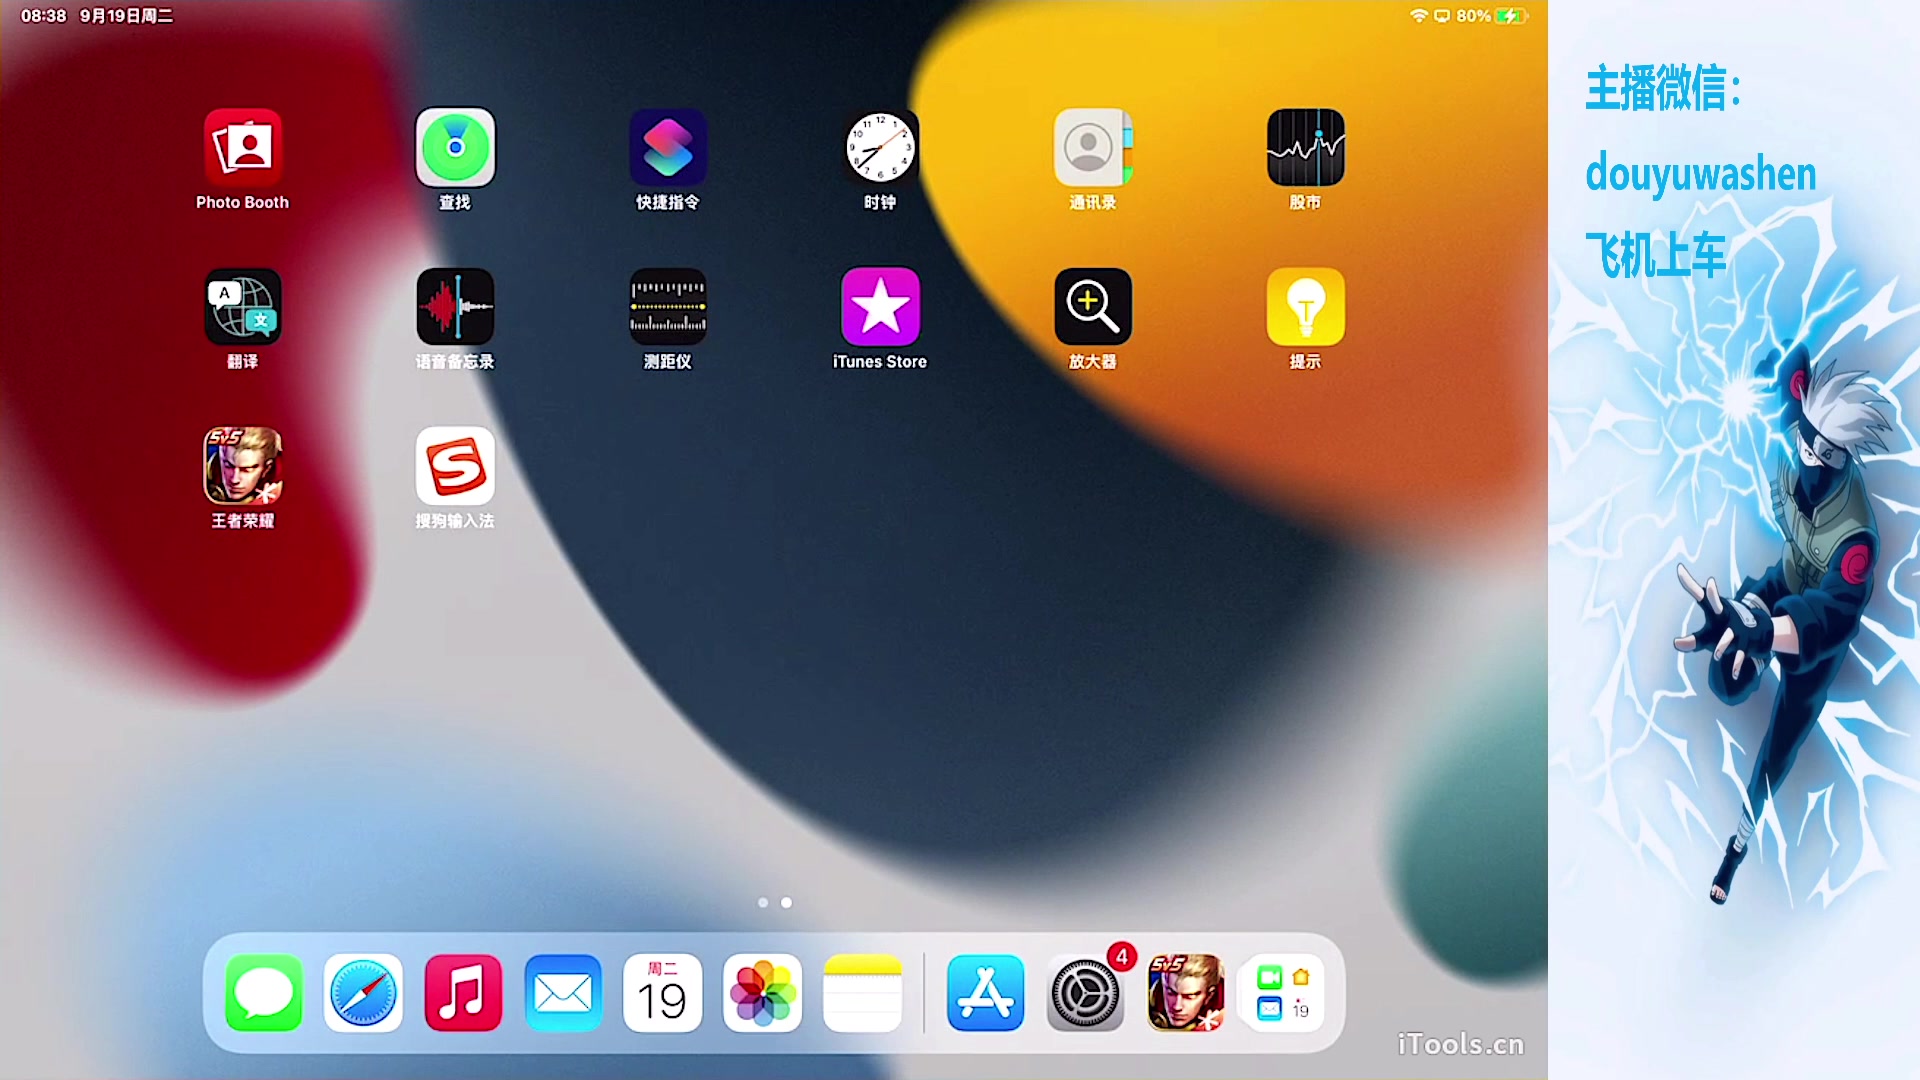Open the Clock (时钟) app
1920x1080 pixels.
880,148
